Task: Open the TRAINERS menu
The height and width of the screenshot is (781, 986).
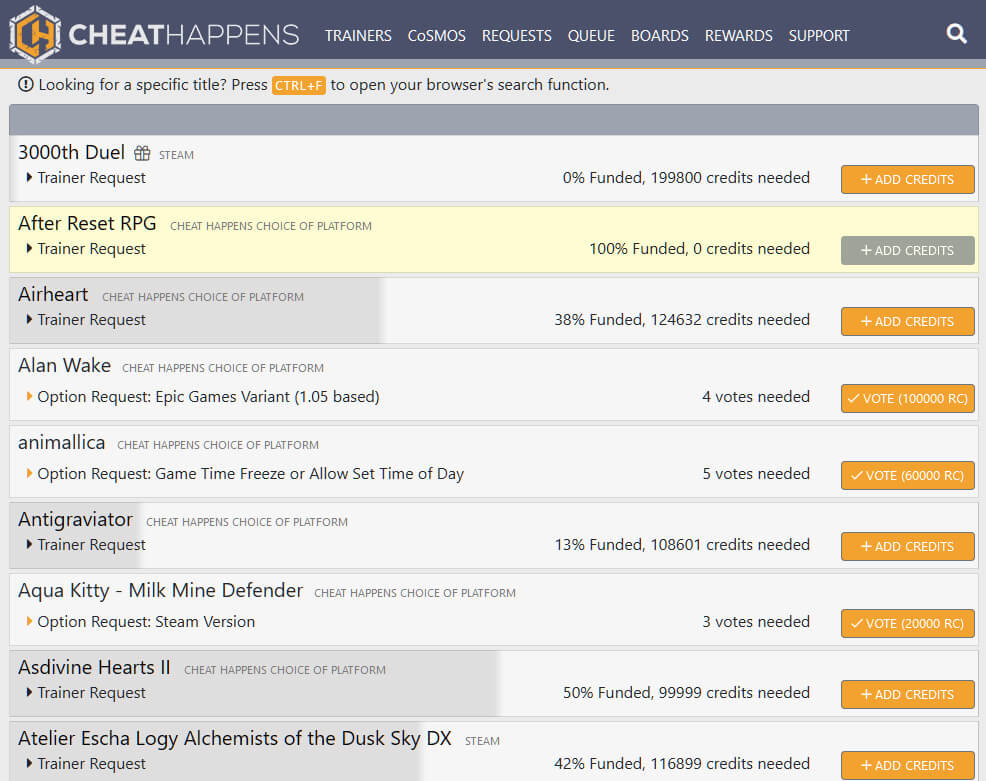Action: coord(358,36)
